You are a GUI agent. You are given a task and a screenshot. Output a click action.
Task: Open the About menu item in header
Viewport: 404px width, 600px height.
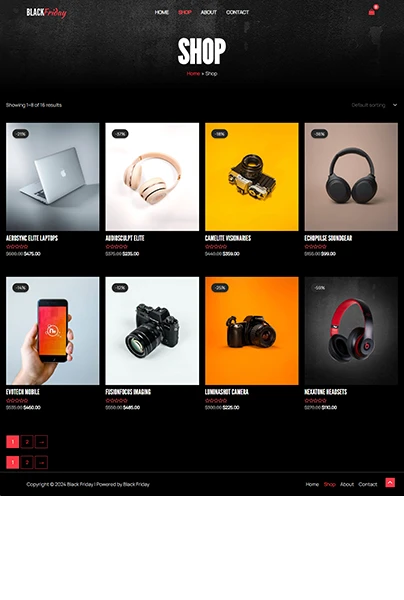(209, 12)
